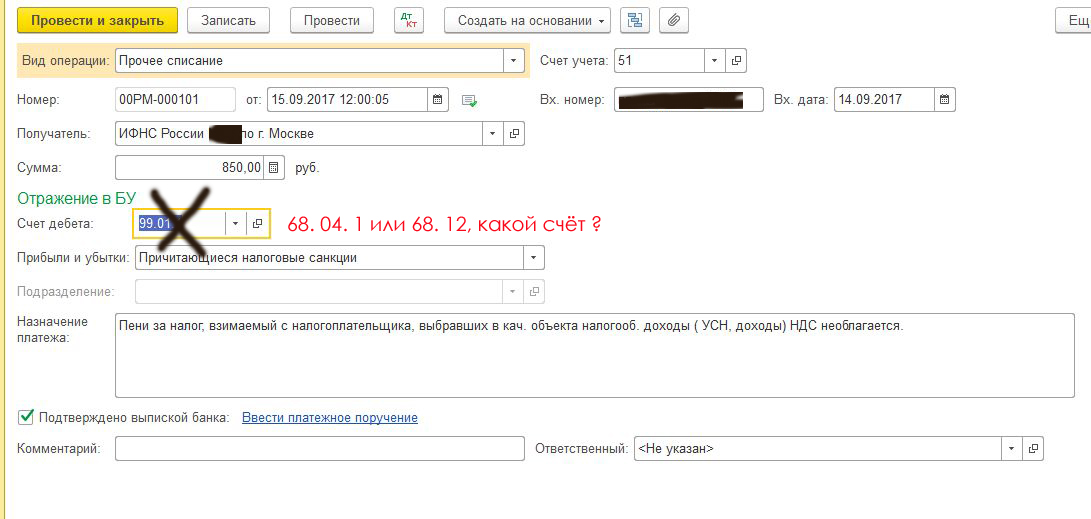Open Счет дебета item icon

257,223
